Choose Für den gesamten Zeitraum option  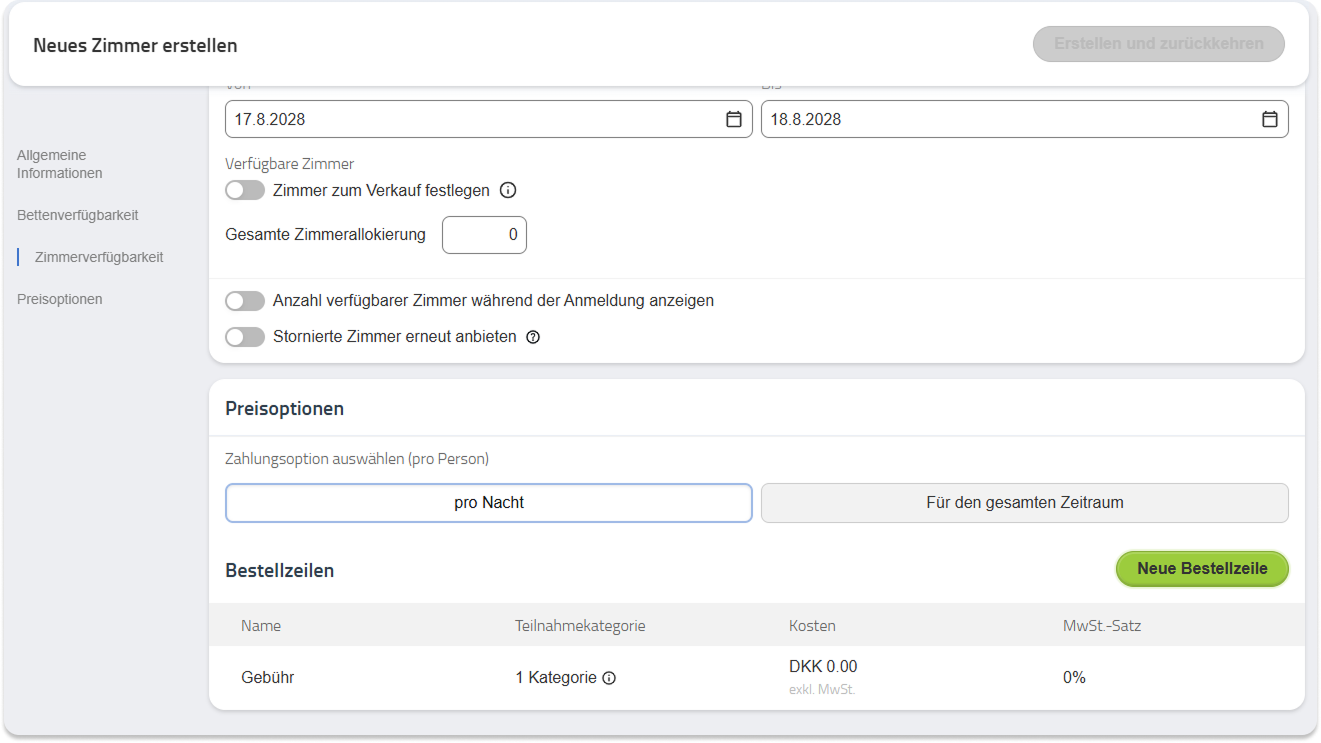tap(1025, 503)
